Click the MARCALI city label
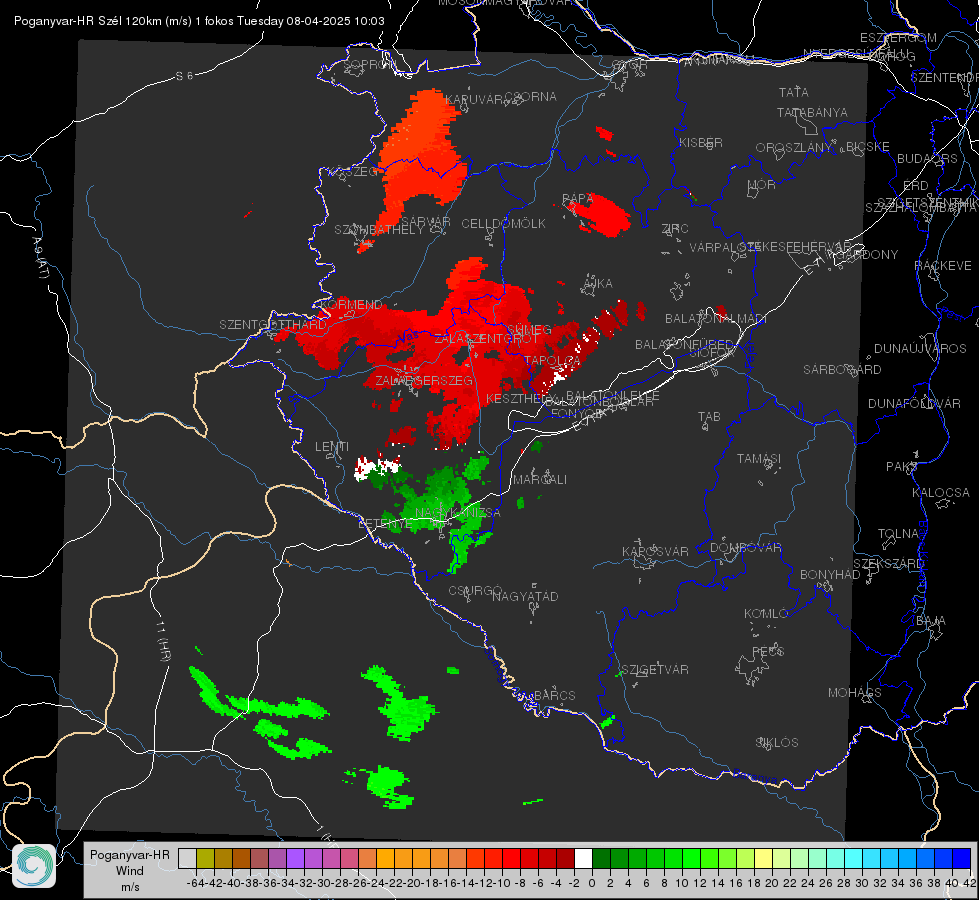 tap(539, 480)
